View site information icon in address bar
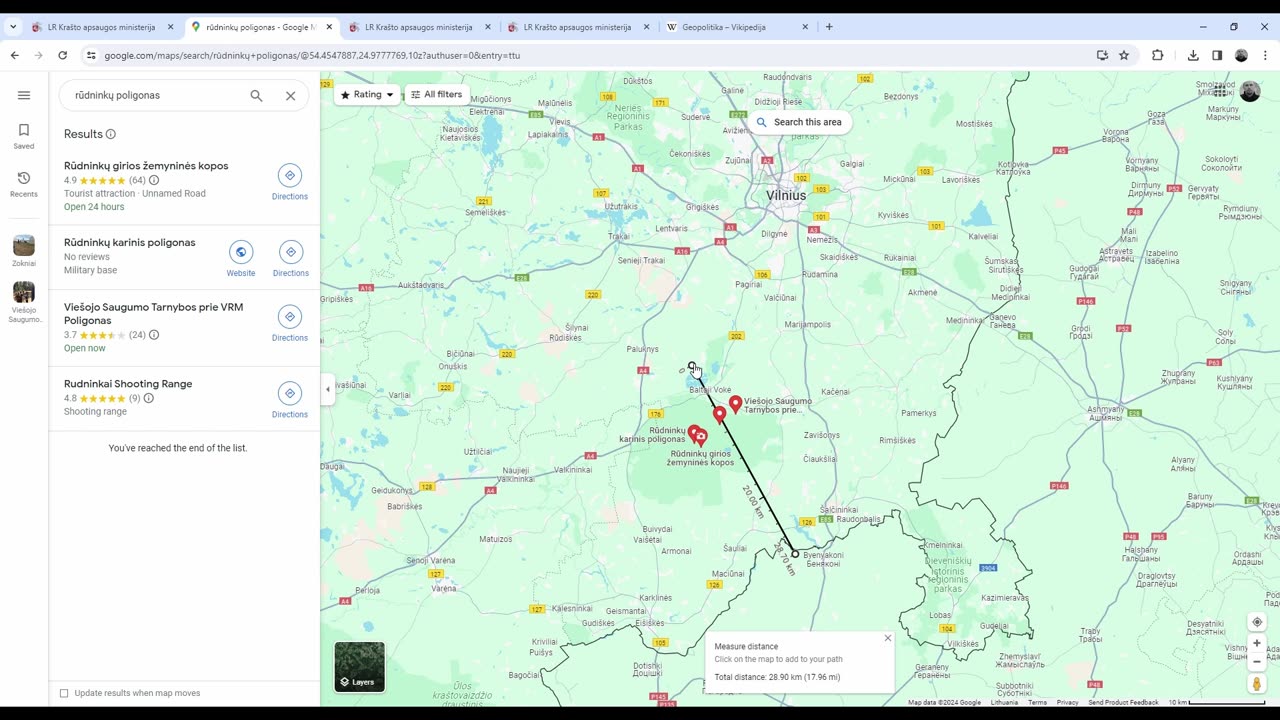The image size is (1280, 720). (91, 55)
